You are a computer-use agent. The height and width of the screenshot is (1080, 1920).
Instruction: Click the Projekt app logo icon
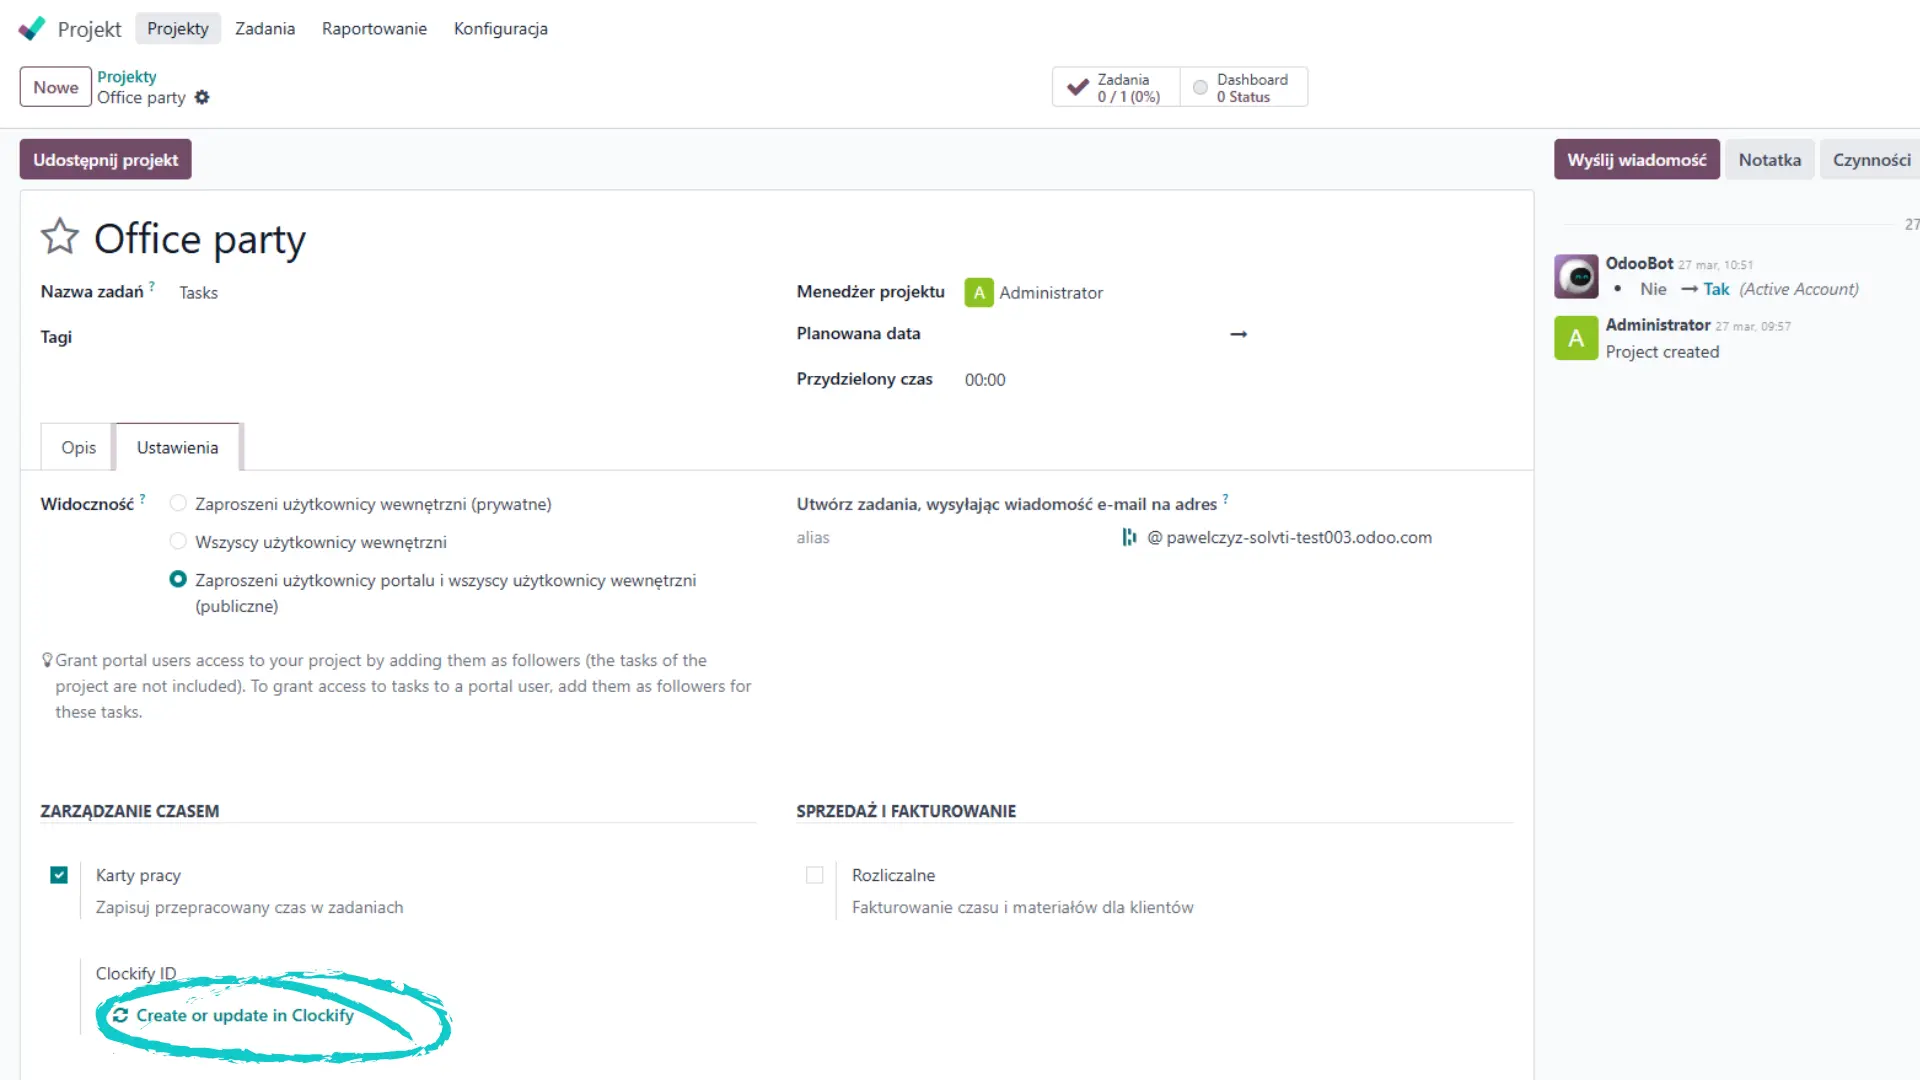[x=32, y=28]
